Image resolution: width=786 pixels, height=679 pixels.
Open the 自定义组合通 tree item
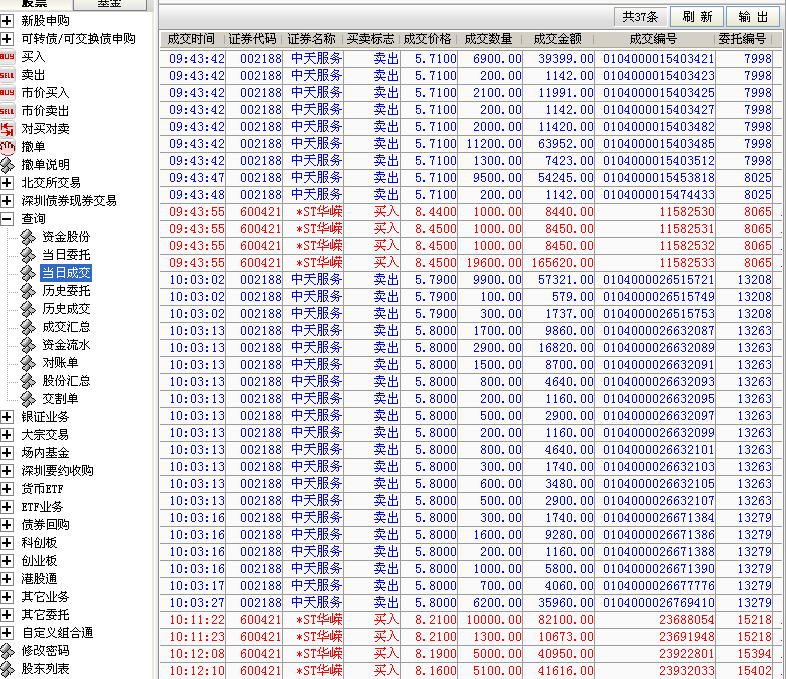pyautogui.click(x=58, y=633)
